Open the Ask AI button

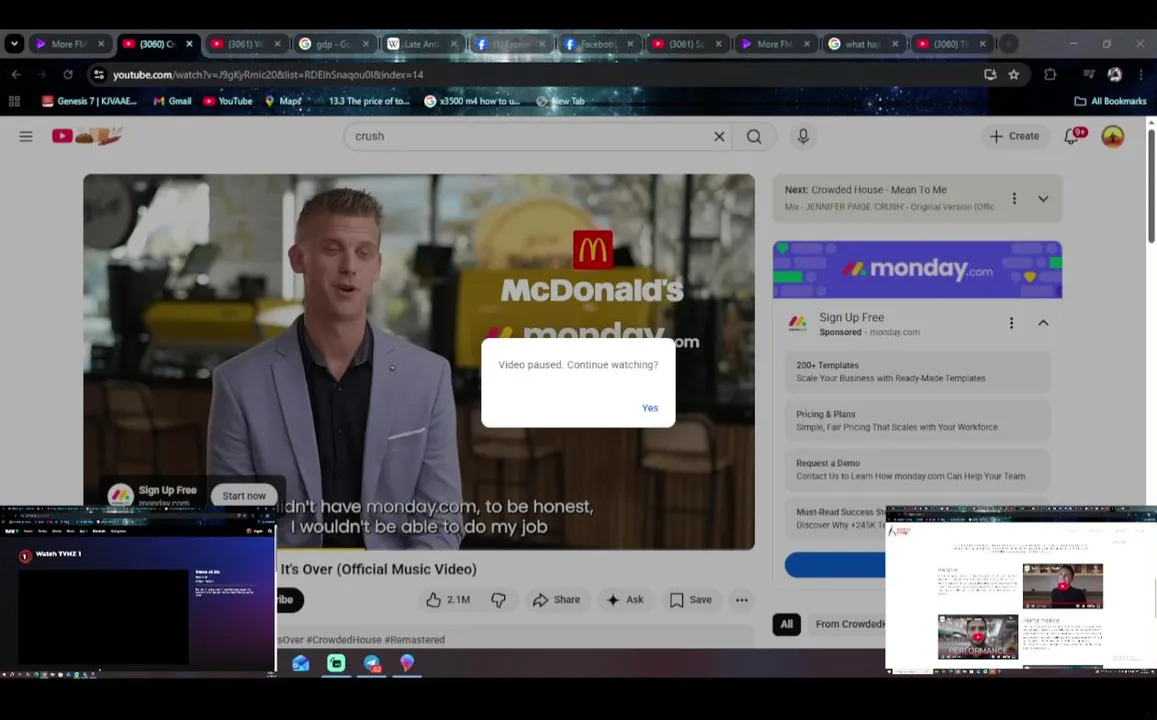(625, 600)
